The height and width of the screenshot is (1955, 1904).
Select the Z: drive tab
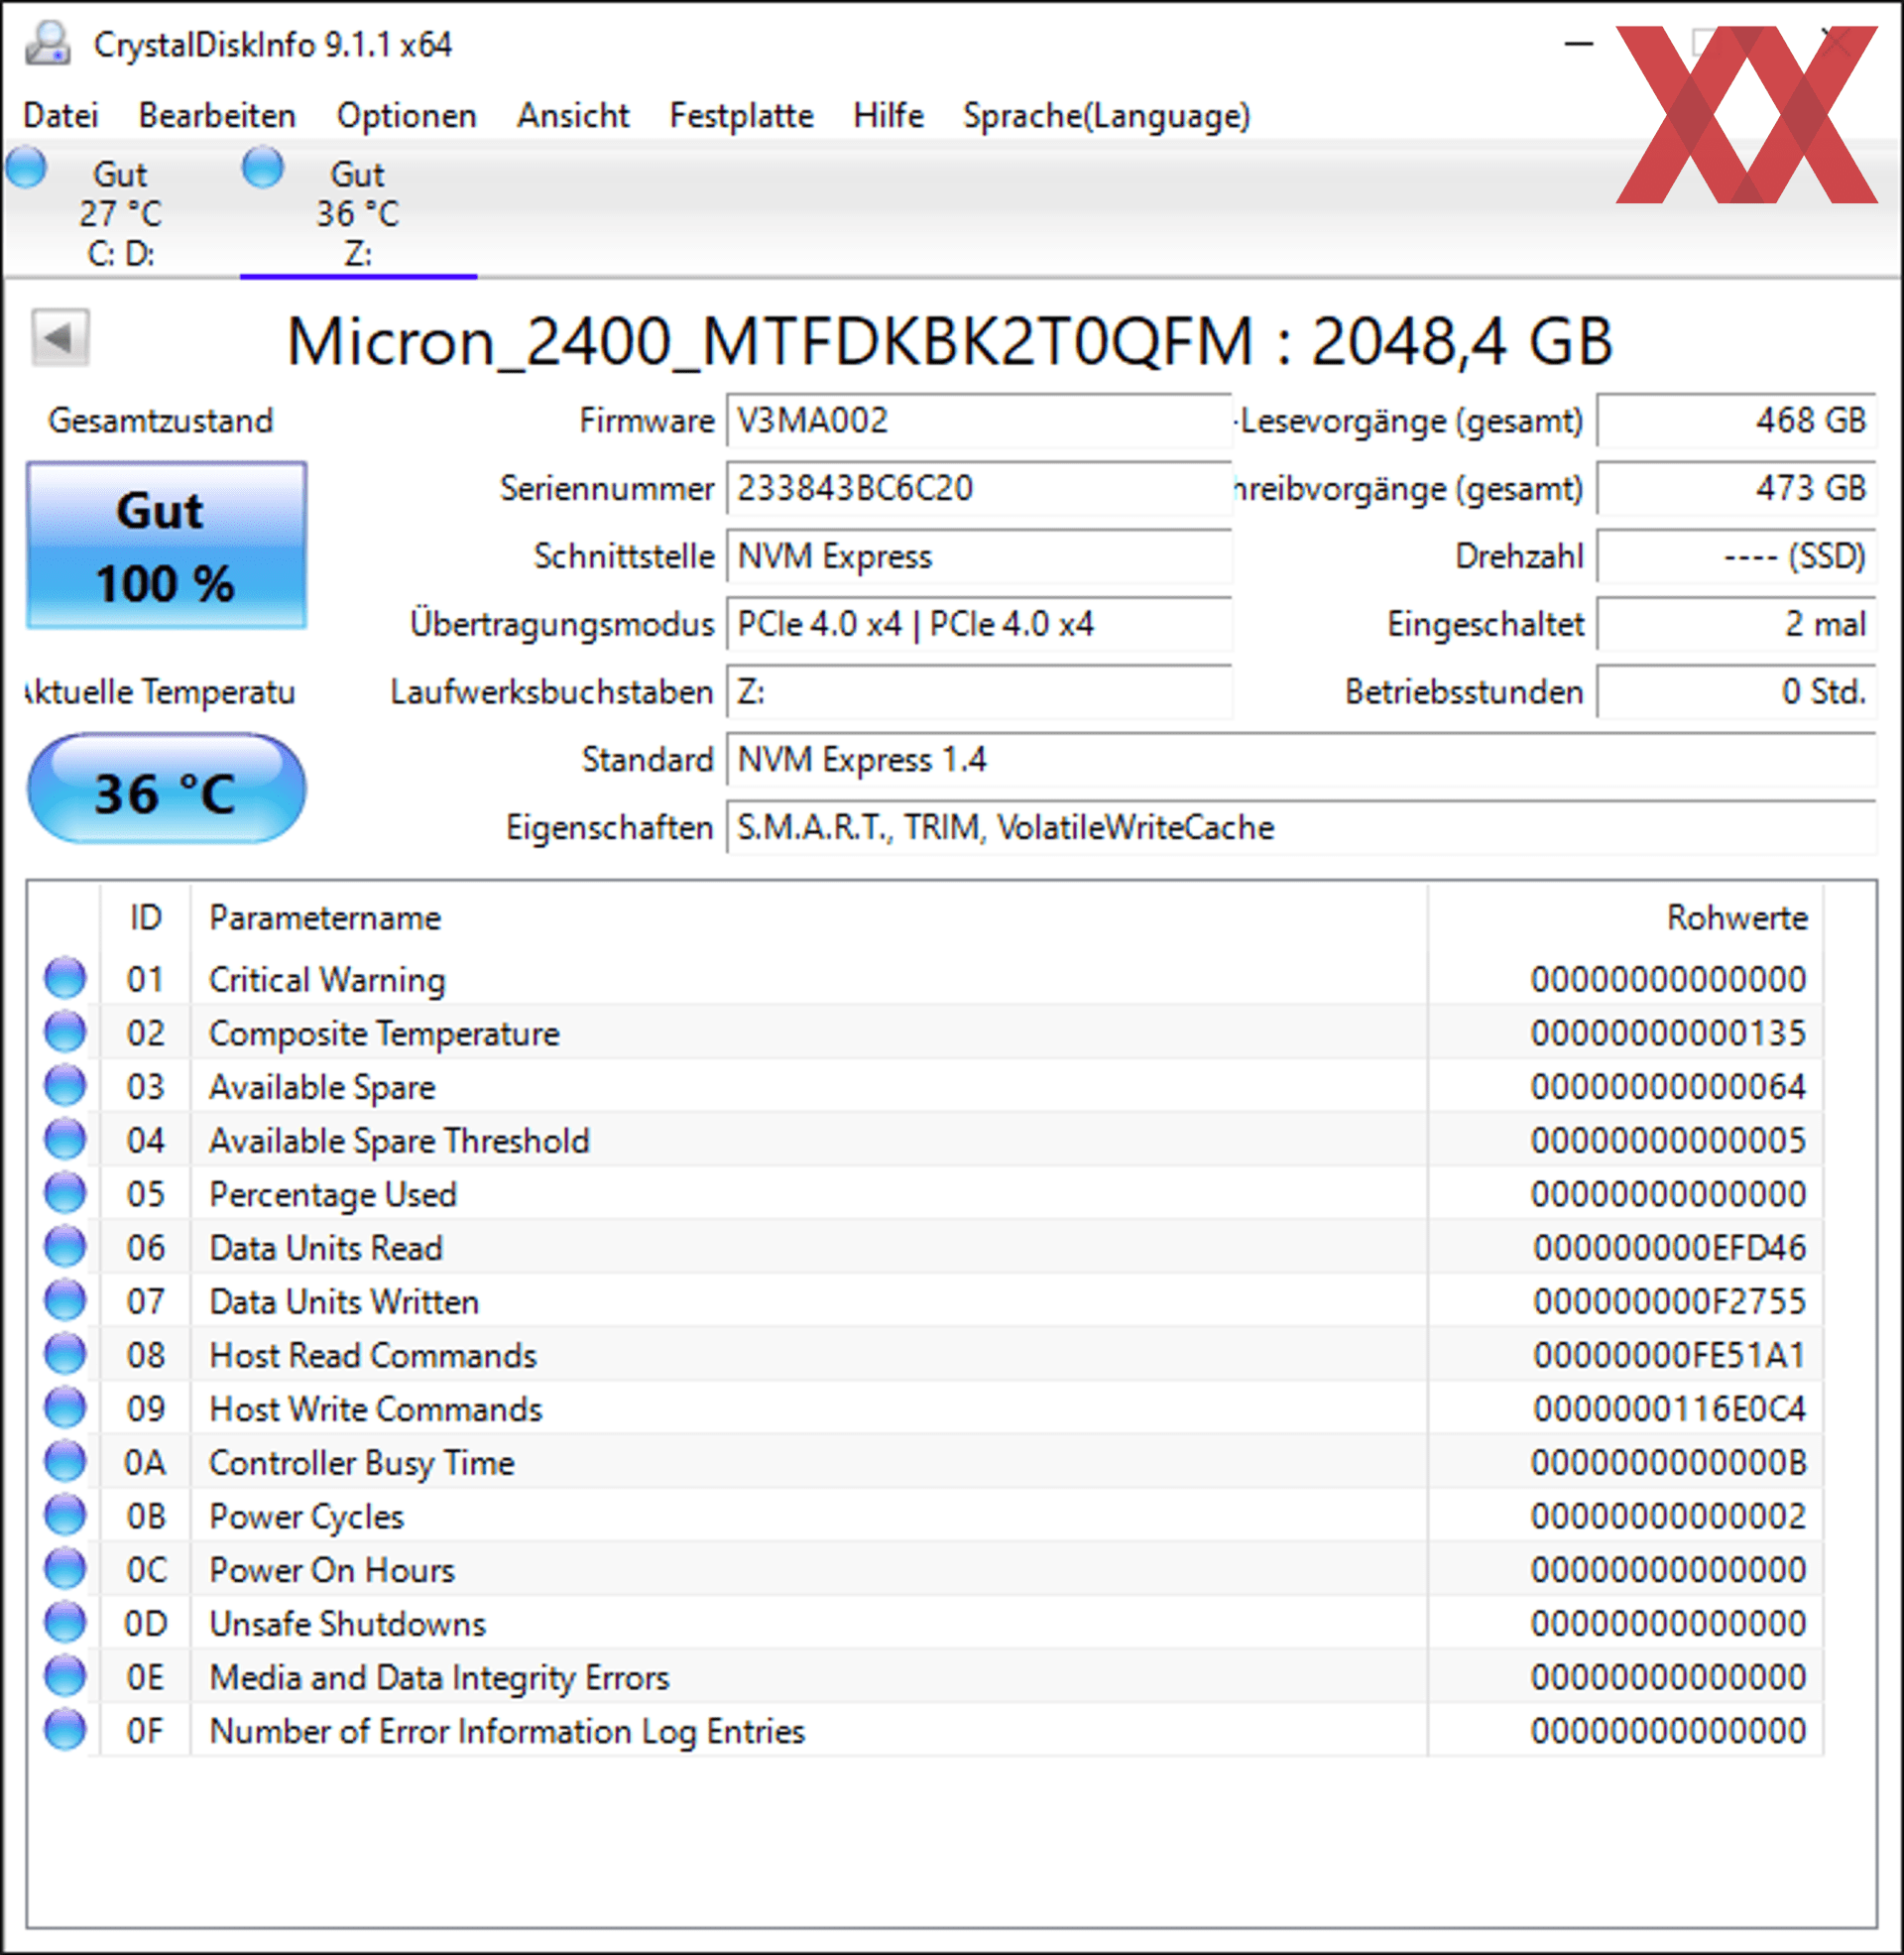click(x=358, y=212)
